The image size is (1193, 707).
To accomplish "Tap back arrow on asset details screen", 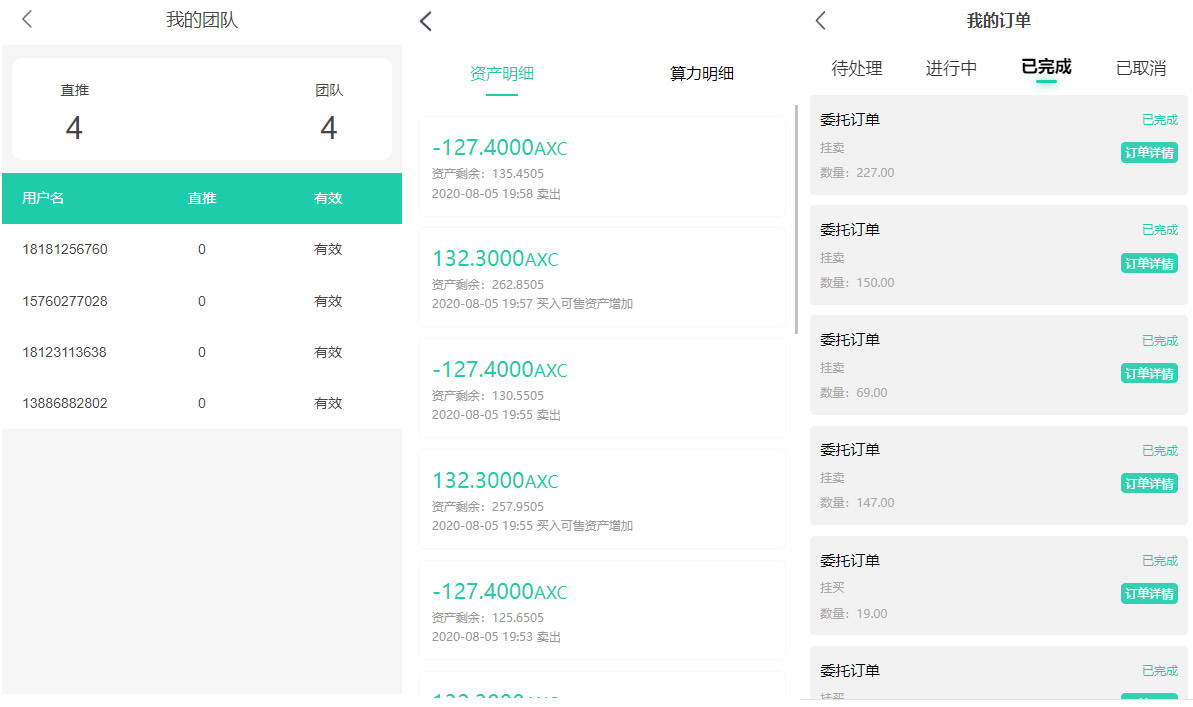I will [426, 21].
